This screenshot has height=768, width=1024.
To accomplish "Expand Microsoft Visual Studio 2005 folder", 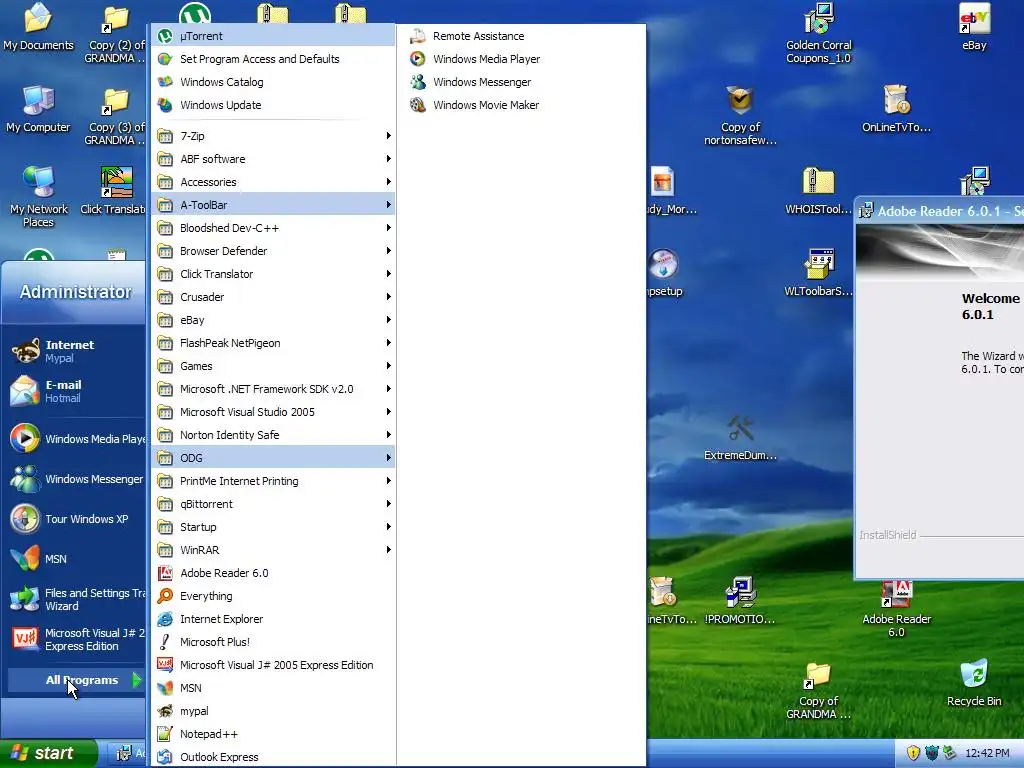I will 273,411.
